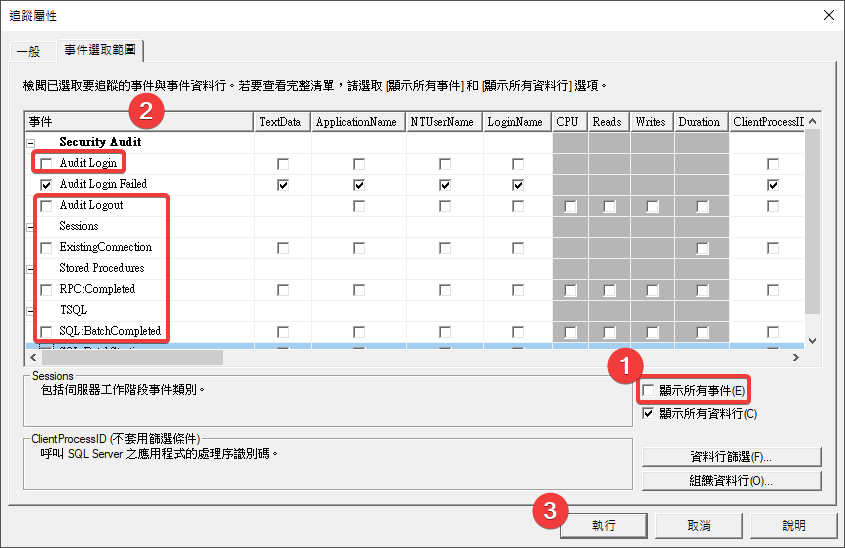Switch to the 一般 tab
The image size is (845, 548).
coord(28,52)
